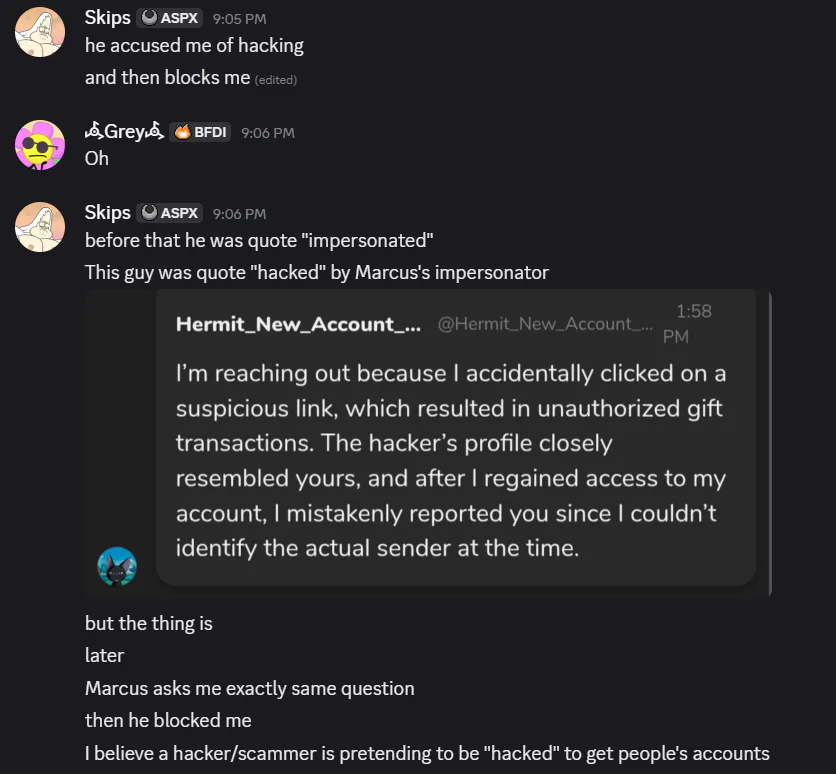
Task: Open the BFDI server tag badge
Action: [x=200, y=132]
